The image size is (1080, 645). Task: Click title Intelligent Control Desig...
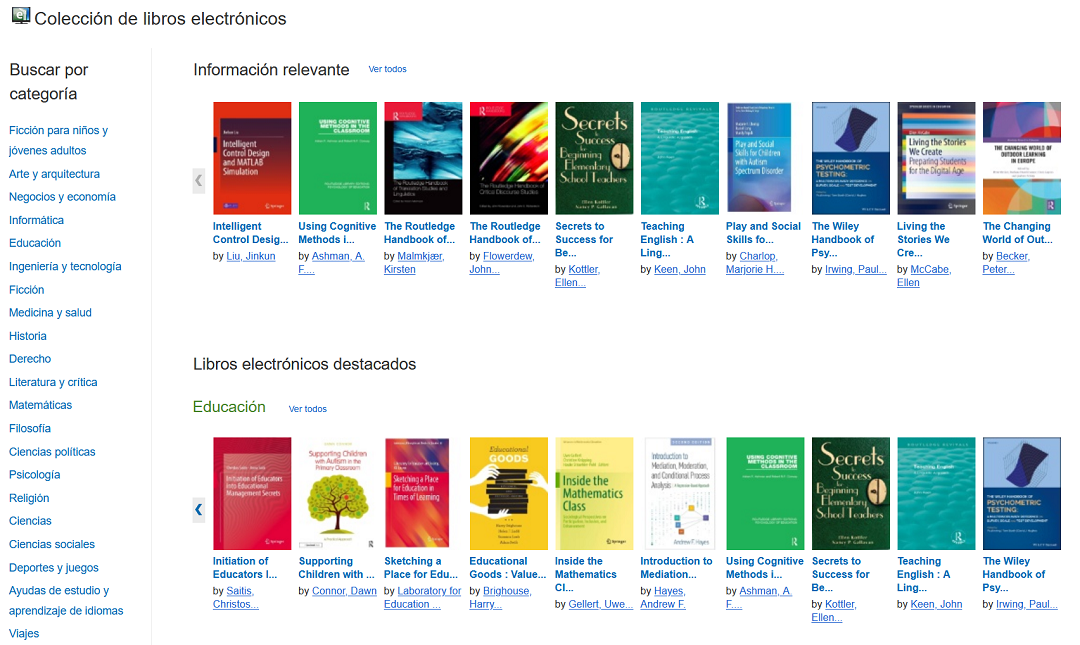click(x=250, y=233)
